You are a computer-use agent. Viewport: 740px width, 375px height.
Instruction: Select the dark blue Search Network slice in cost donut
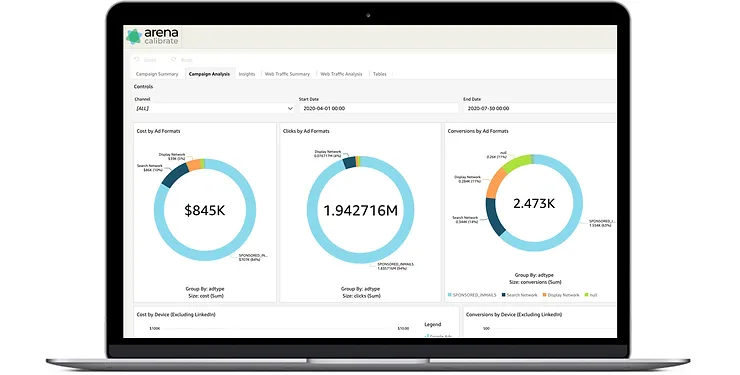coord(174,175)
